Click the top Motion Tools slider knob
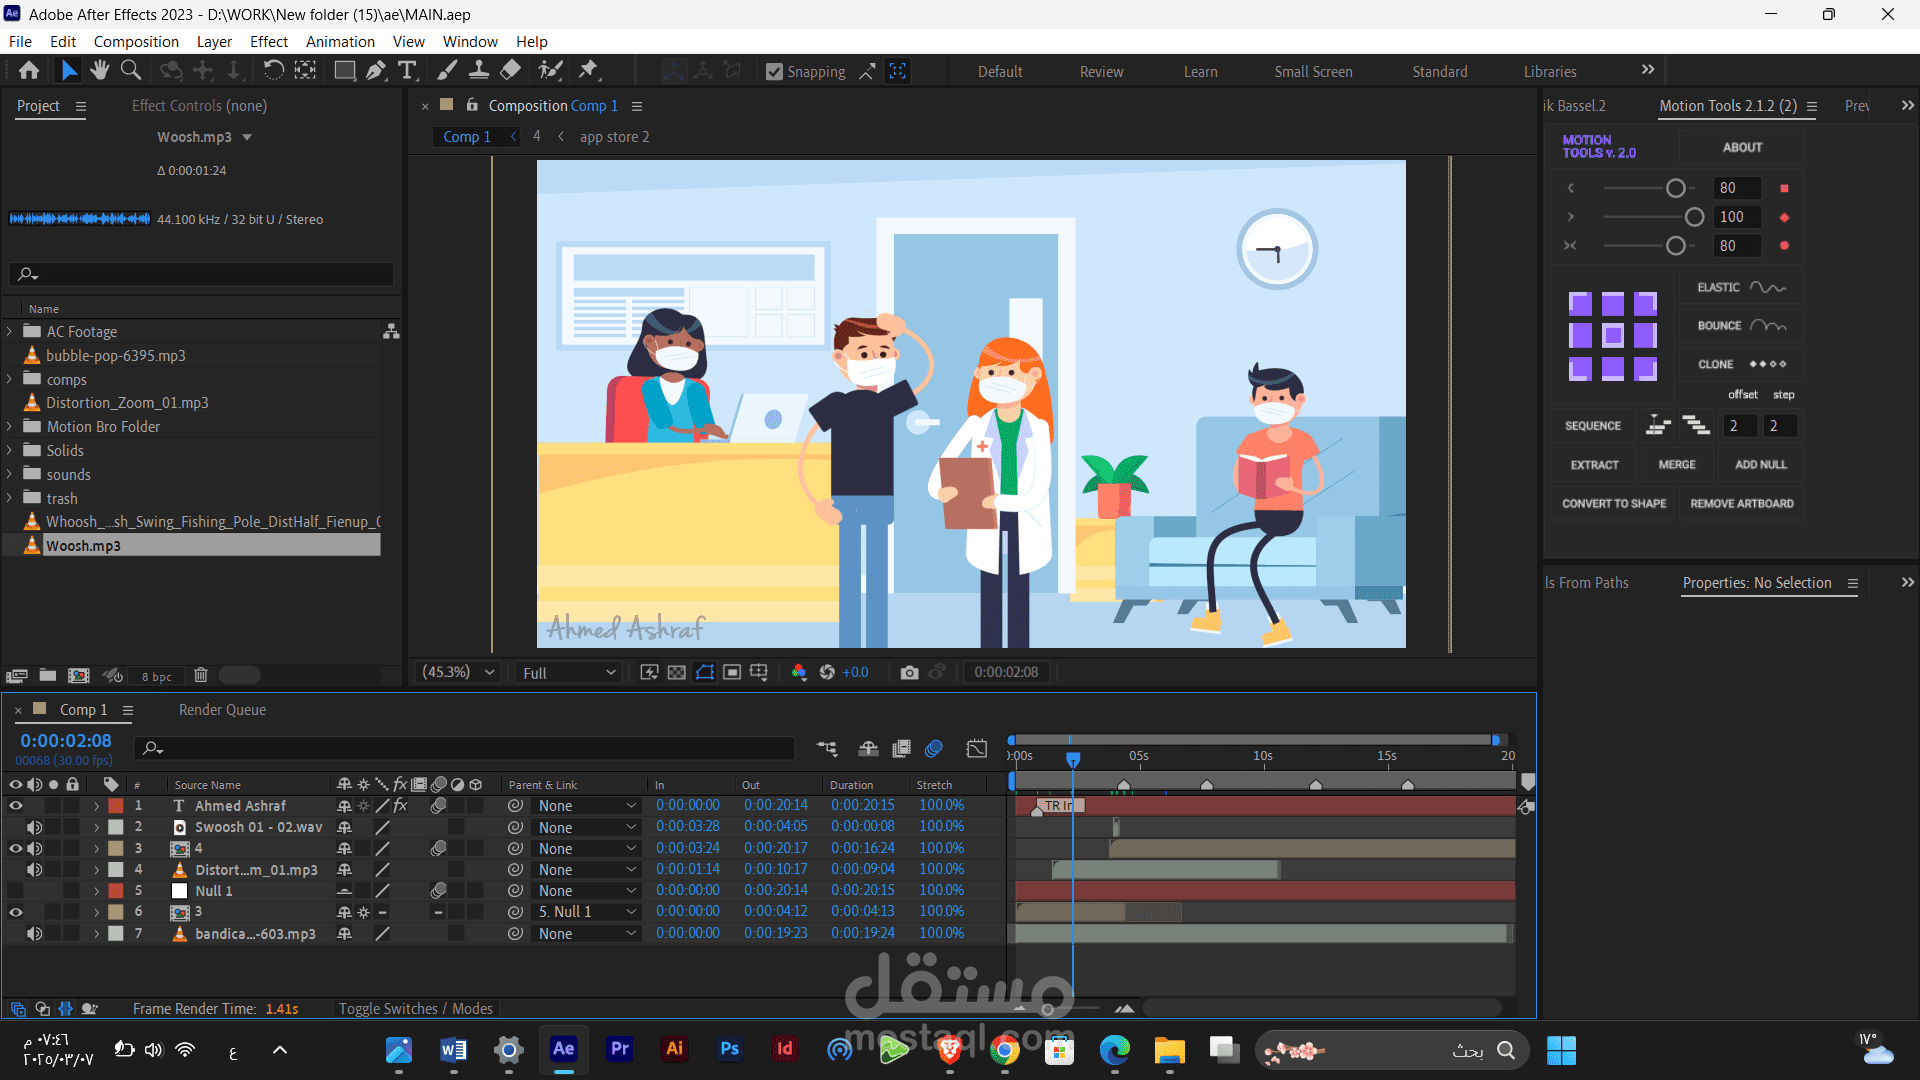Viewport: 1920px width, 1080px height. tap(1676, 188)
